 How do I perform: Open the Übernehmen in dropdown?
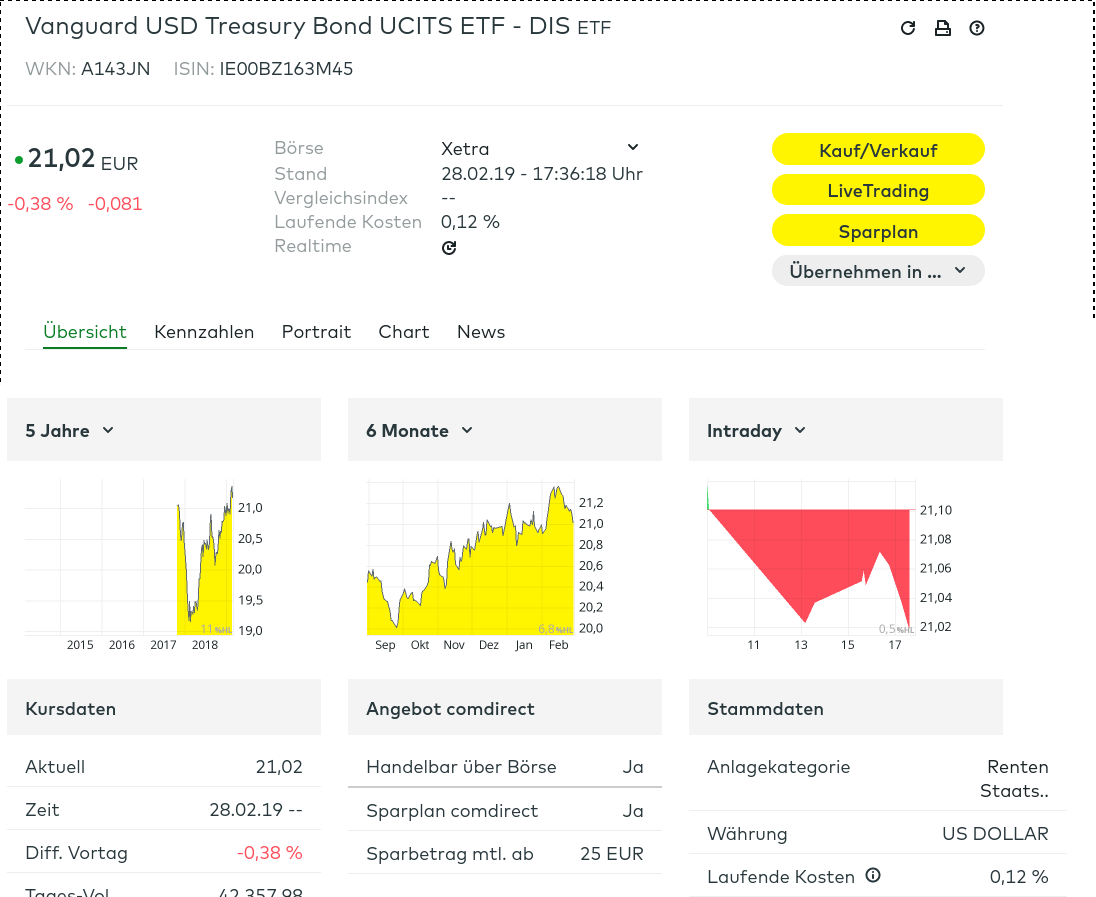(878, 271)
